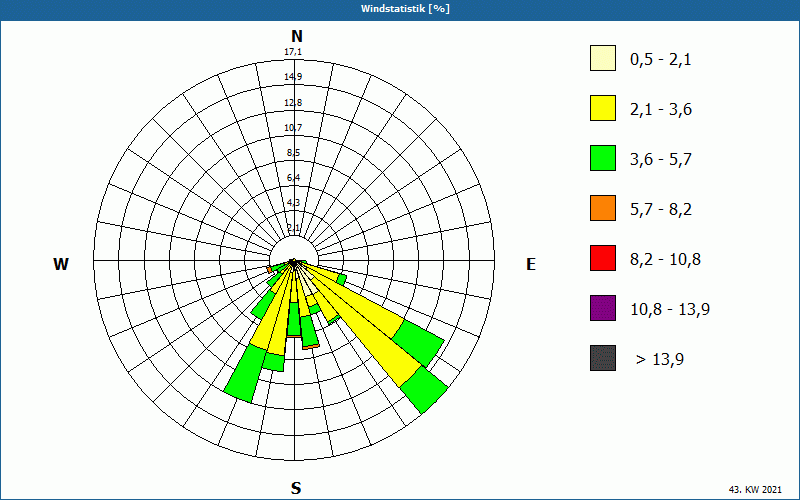Click the 4,3 ring scale value

pyautogui.click(x=293, y=203)
